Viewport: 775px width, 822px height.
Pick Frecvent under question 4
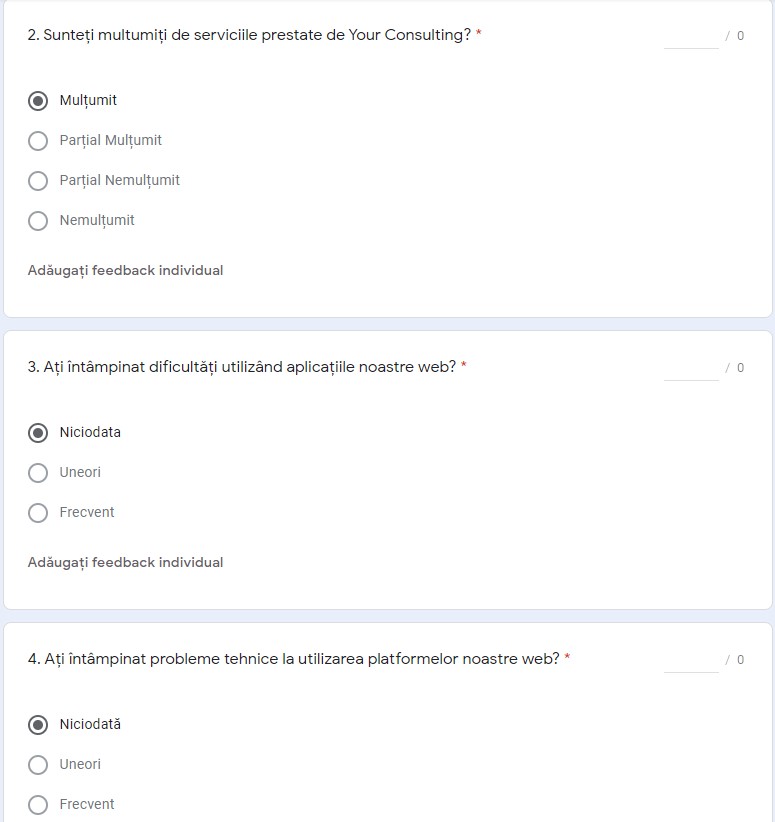coord(38,805)
